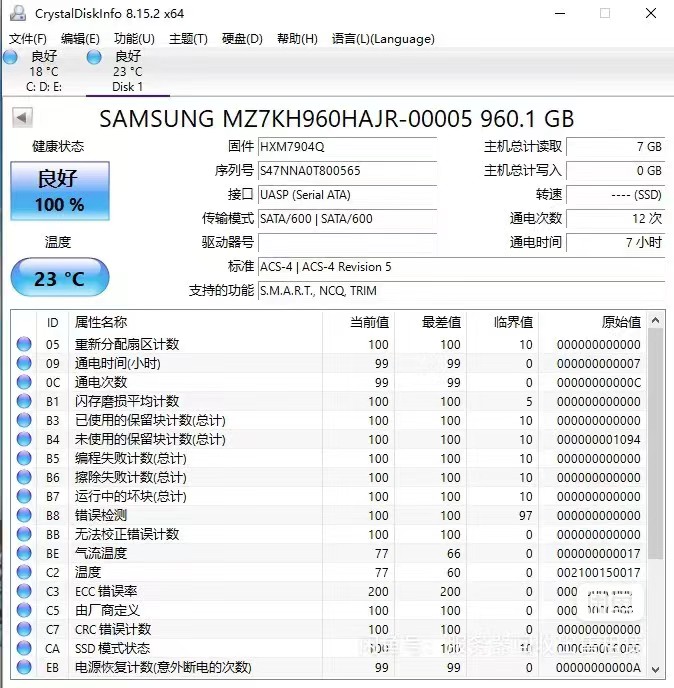Screen dimensions: 674x688
Task: Click the serial number field S47NNA0T800565
Action: click(347, 171)
